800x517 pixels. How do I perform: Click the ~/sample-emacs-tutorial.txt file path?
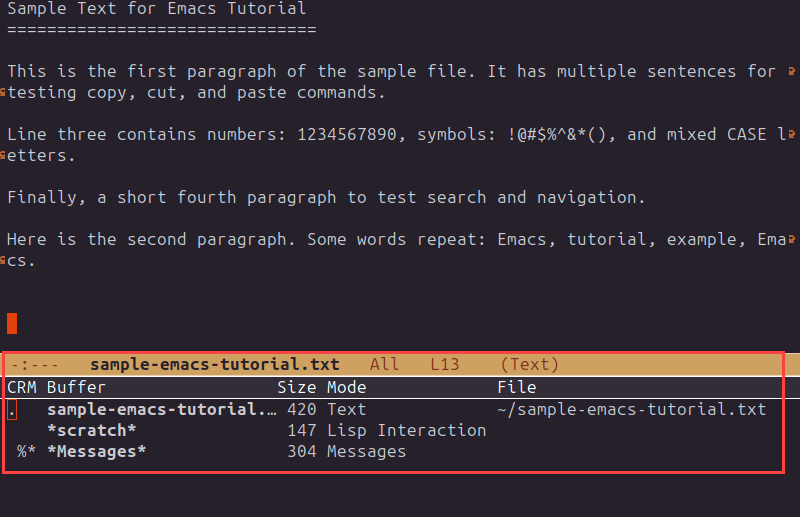(631, 409)
